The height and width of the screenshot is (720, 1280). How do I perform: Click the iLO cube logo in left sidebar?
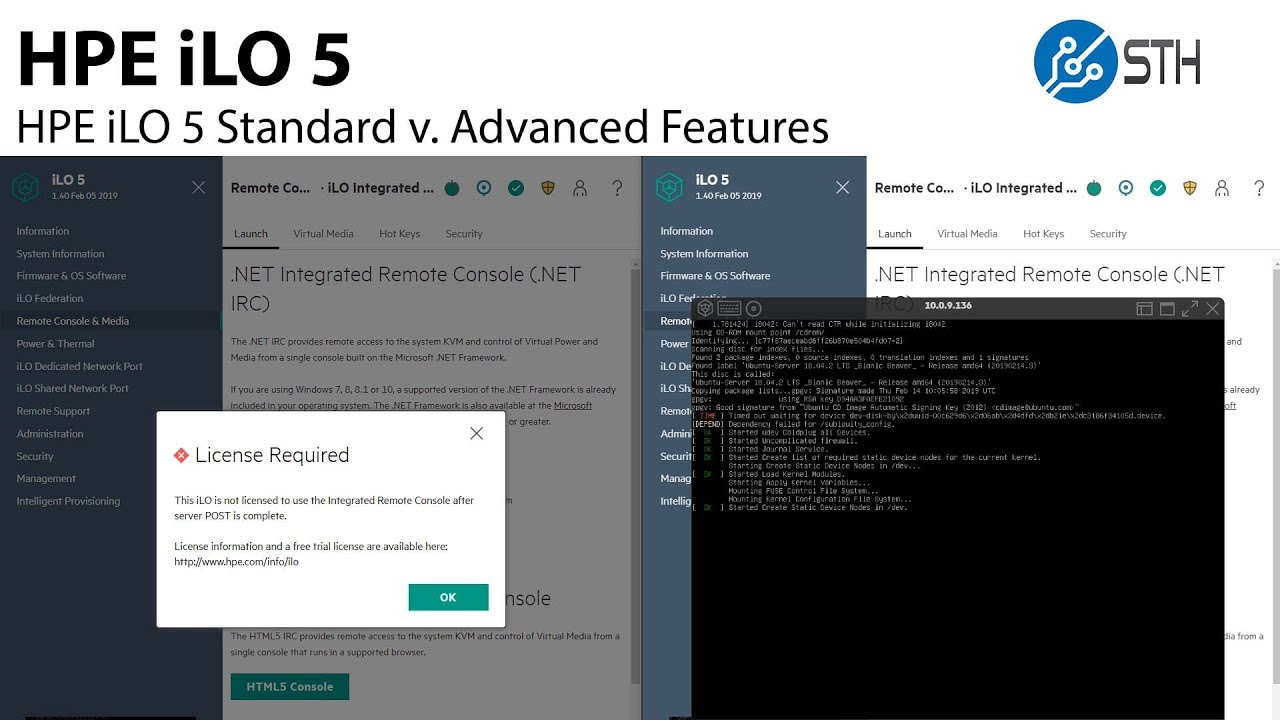[25, 187]
